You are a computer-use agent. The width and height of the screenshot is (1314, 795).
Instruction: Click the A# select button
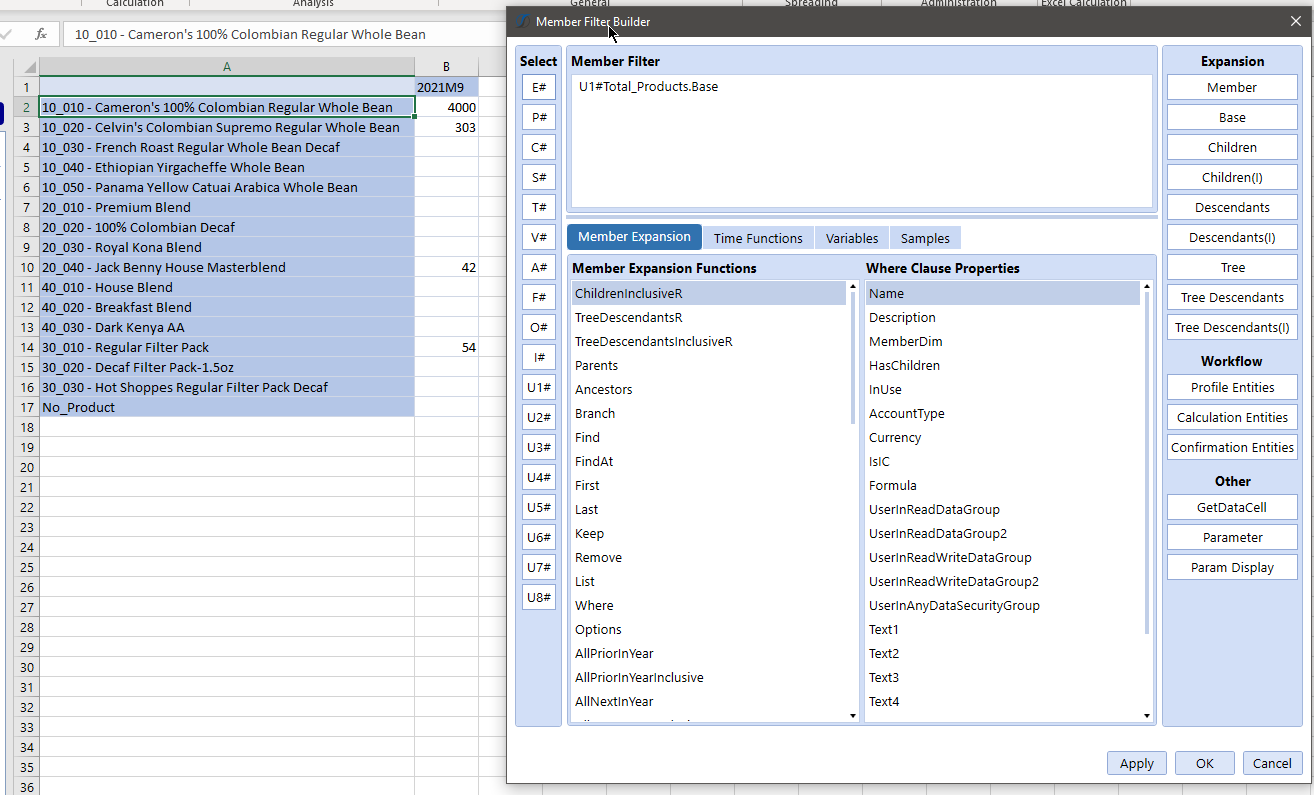click(539, 267)
